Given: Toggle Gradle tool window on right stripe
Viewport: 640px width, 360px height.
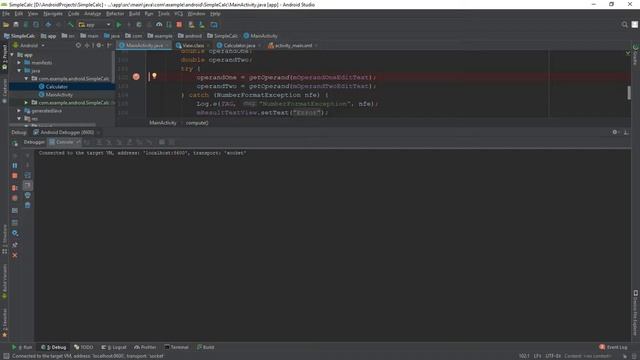Looking at the screenshot, I should (x=635, y=55).
